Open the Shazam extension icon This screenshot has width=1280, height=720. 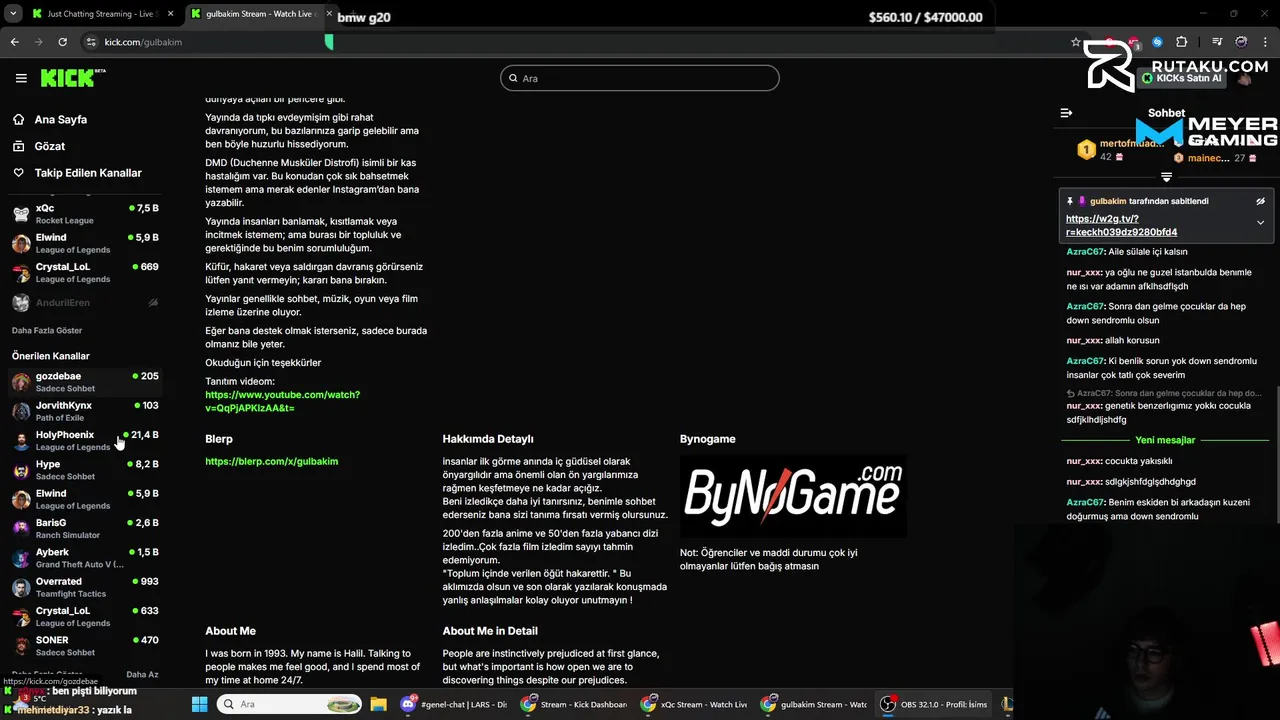(x=1157, y=42)
